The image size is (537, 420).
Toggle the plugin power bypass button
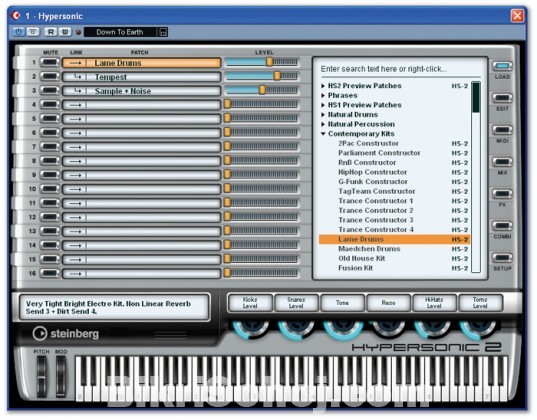coord(18,32)
